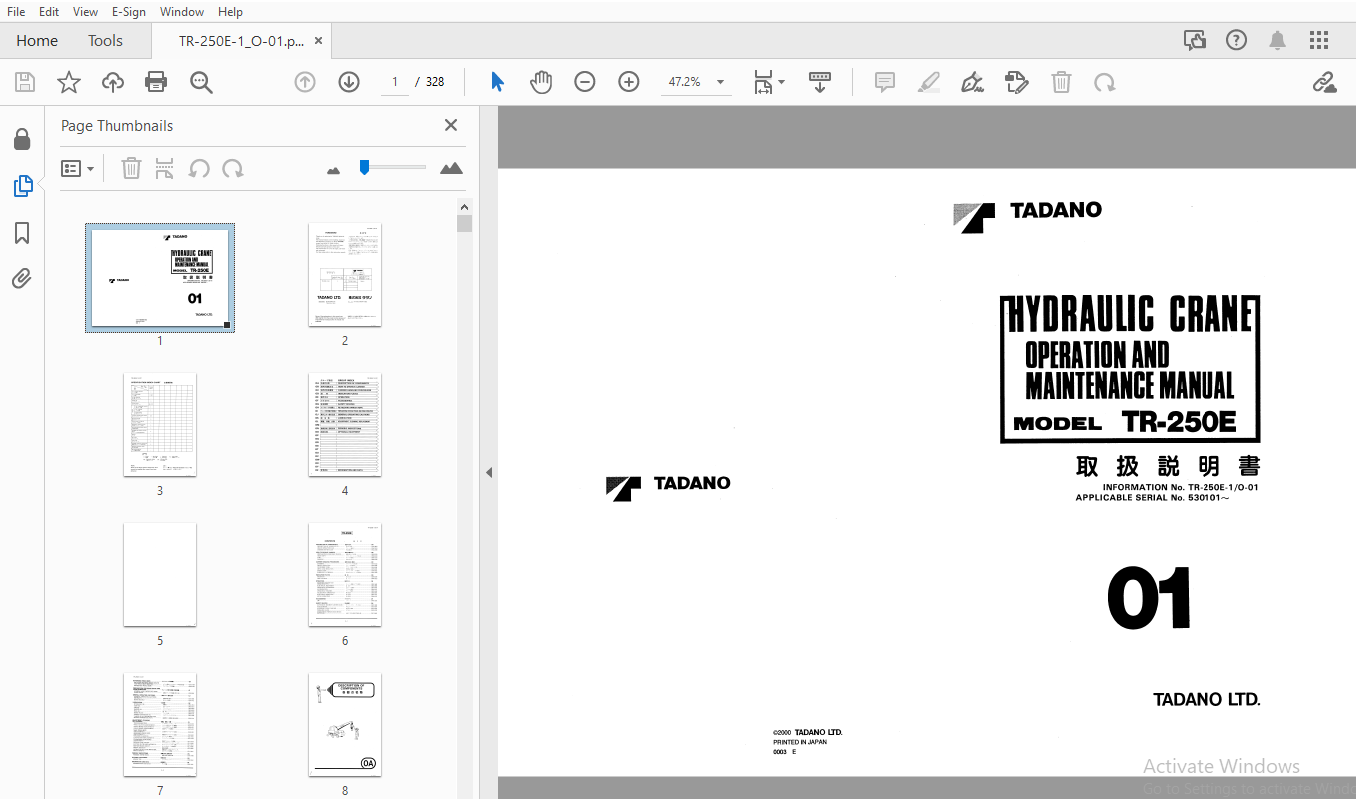Open the Help menu
Viewport: 1356px width, 799px height.
pos(230,11)
